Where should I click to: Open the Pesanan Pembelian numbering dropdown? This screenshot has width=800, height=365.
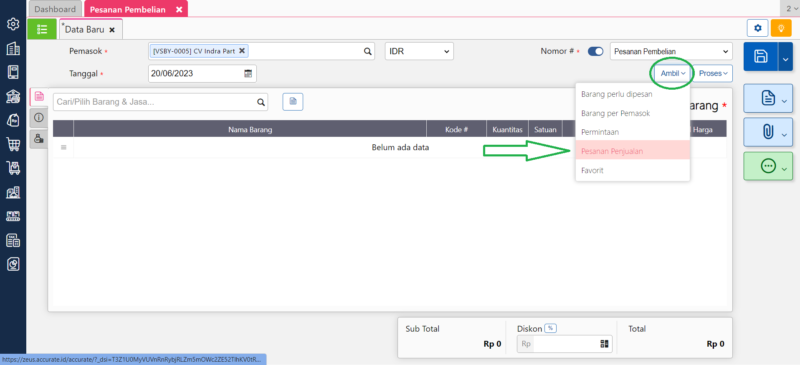[x=671, y=52]
